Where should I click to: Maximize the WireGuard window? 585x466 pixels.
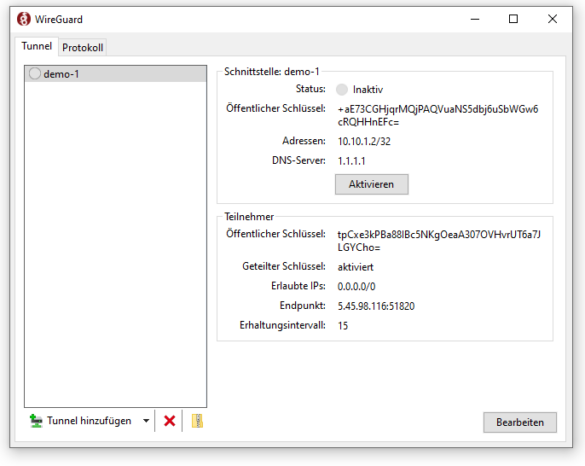(513, 19)
